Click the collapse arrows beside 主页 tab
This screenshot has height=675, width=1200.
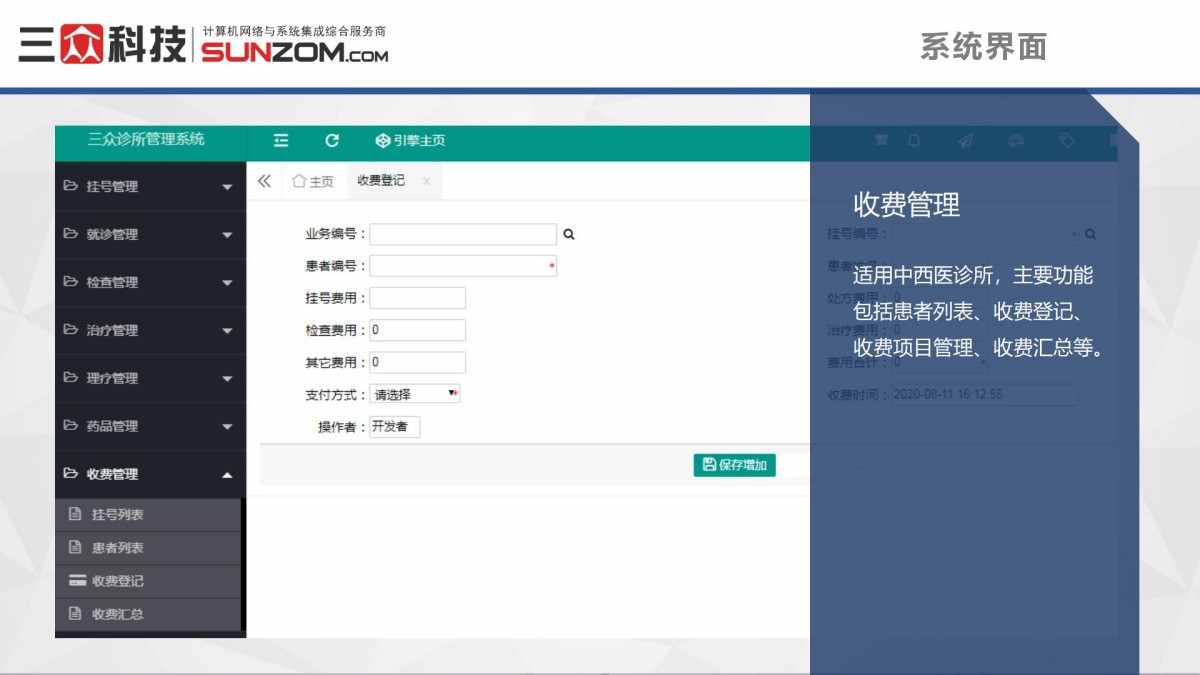point(263,181)
